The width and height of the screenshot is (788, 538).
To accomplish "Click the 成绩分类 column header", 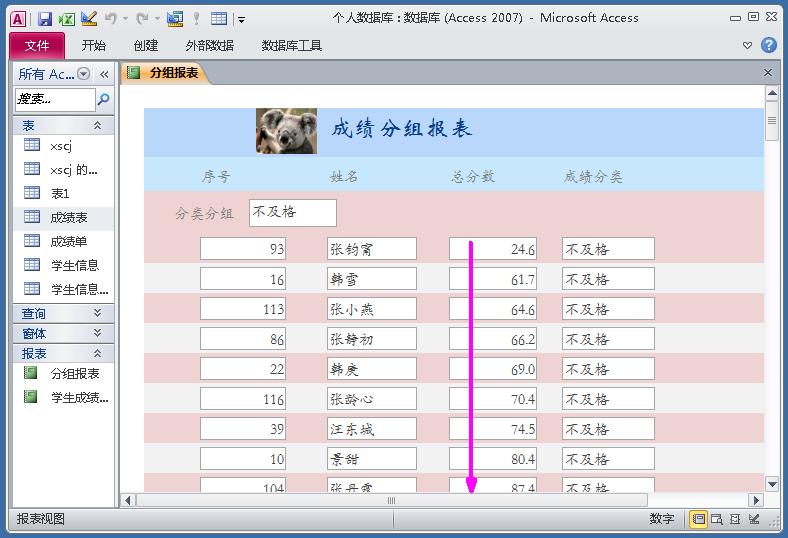I will pyautogui.click(x=593, y=176).
